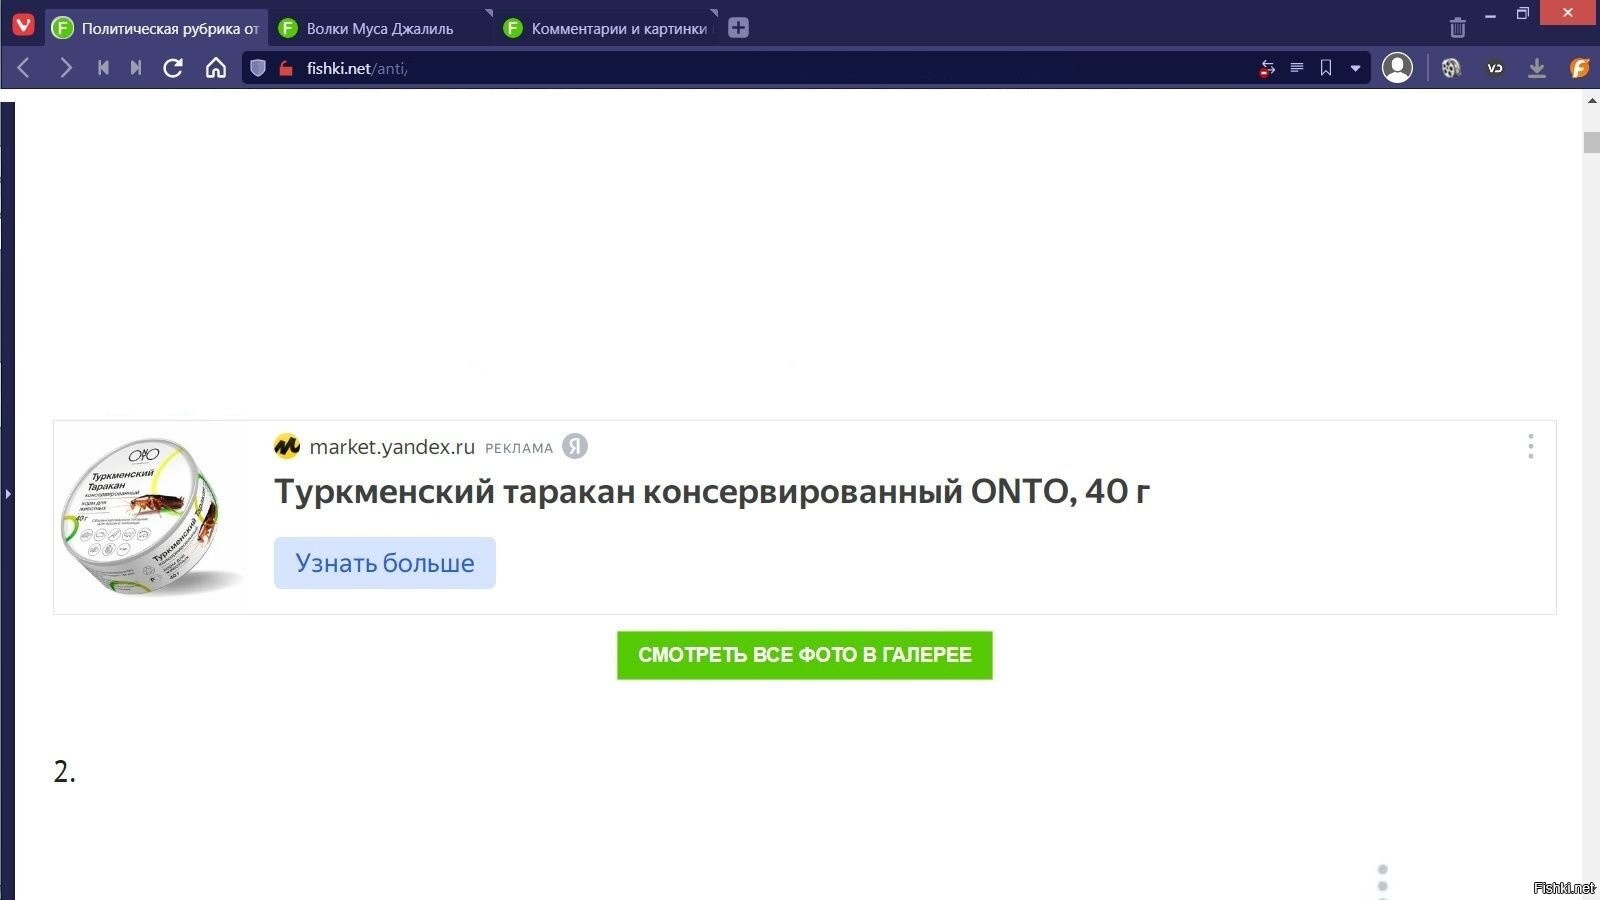
Task: Toggle Reader View for the page
Action: click(x=1297, y=68)
